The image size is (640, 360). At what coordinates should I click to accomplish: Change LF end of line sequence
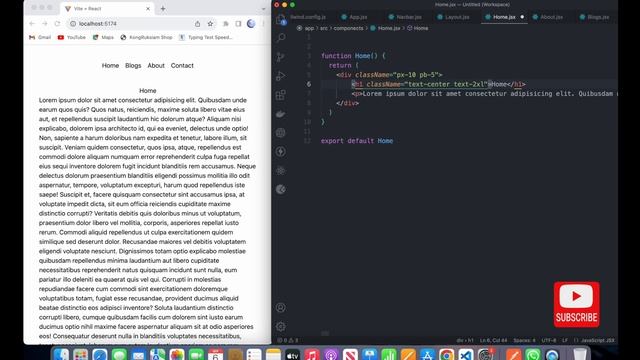[x=565, y=340]
